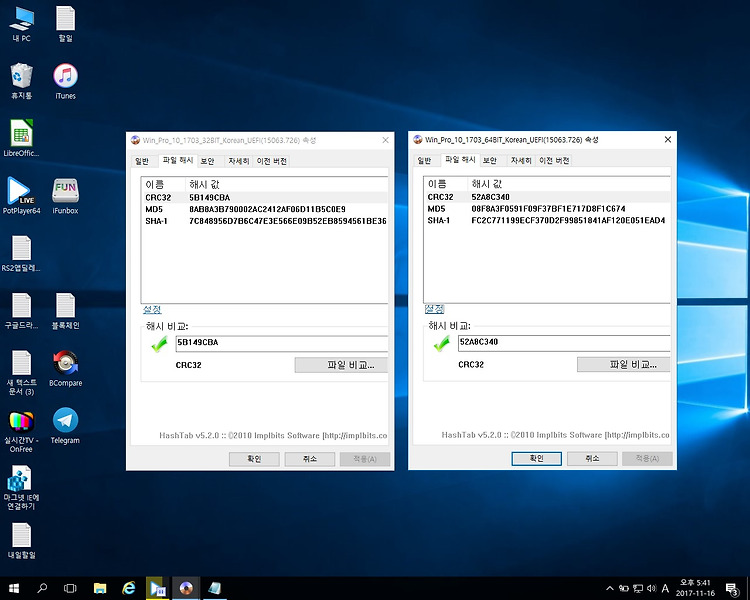Click 설정 link in 64BIT window
Viewport: 750px width, 600px height.
(434, 309)
